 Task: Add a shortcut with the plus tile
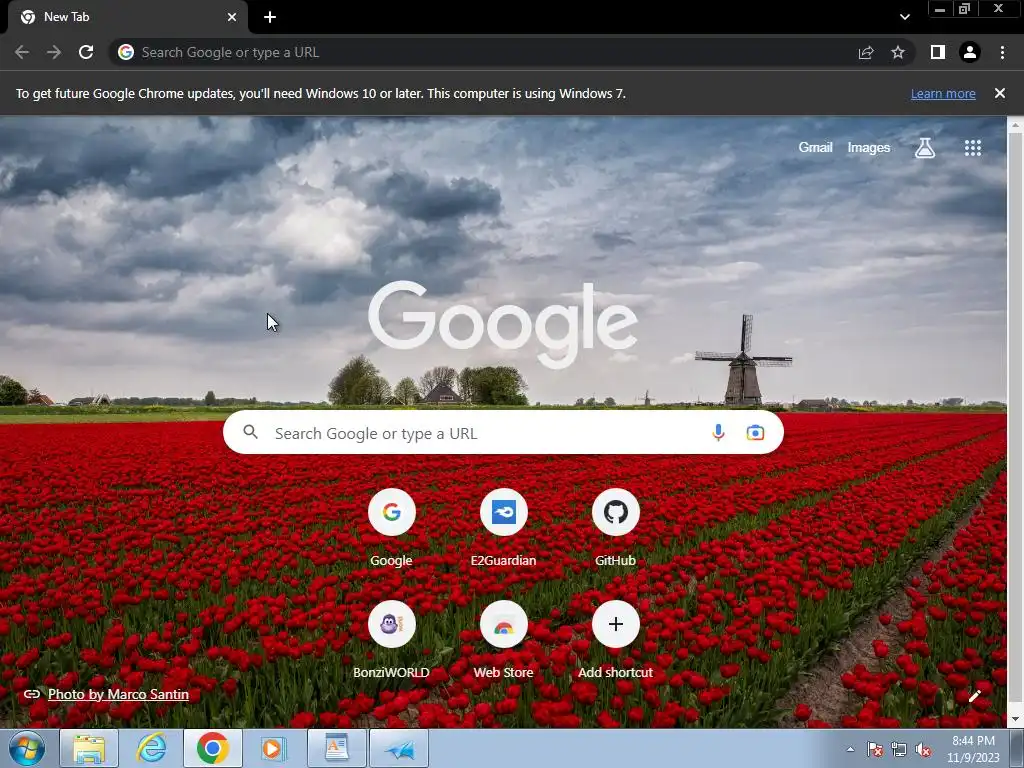615,641
